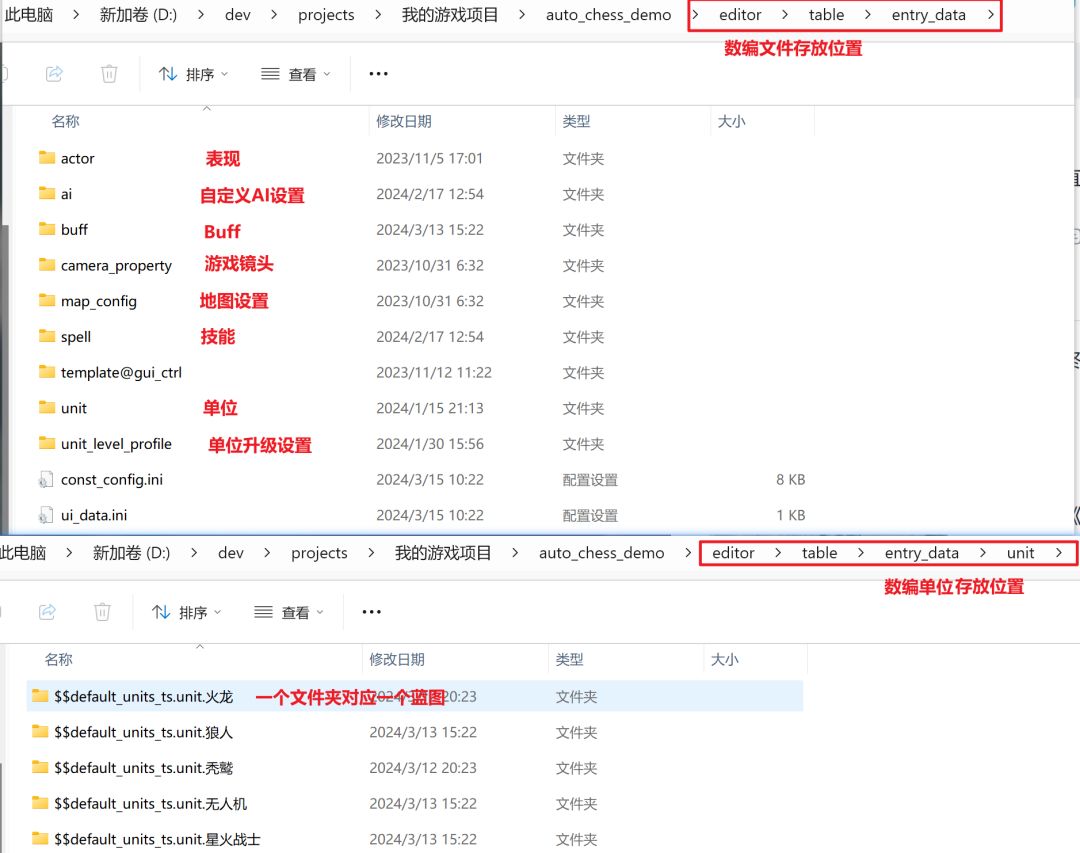Go to unit in lower address bar

click(x=1020, y=553)
